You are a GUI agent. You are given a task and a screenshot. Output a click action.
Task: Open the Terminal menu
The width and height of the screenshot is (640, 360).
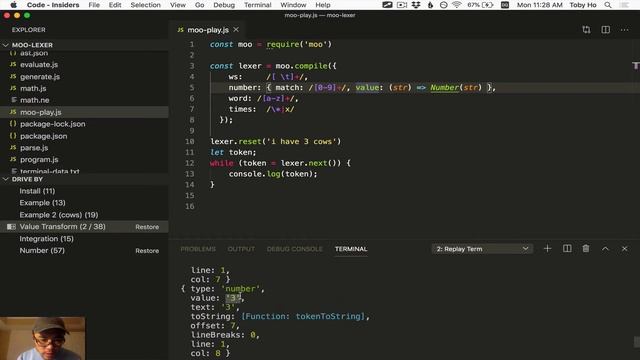258,5
